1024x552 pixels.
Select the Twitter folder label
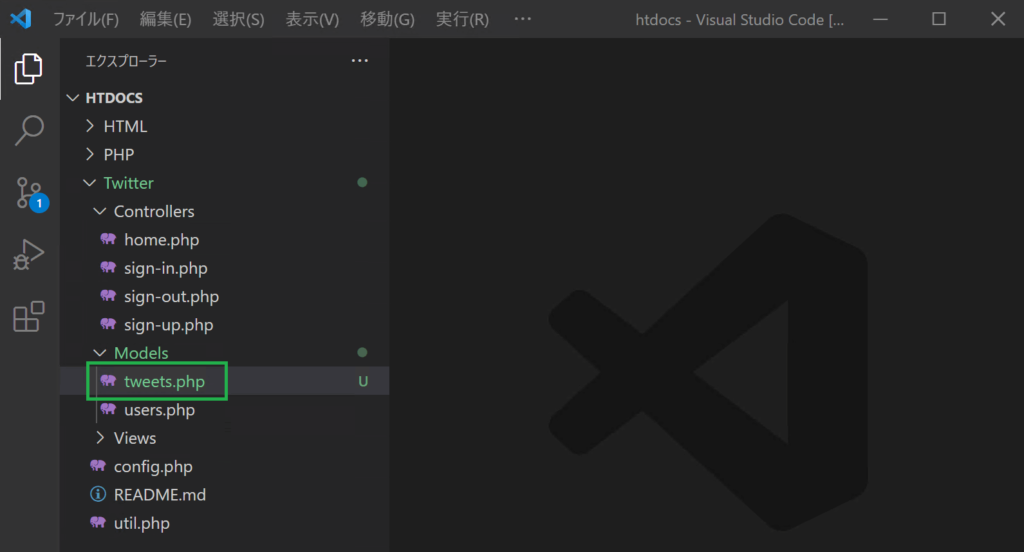(129, 183)
